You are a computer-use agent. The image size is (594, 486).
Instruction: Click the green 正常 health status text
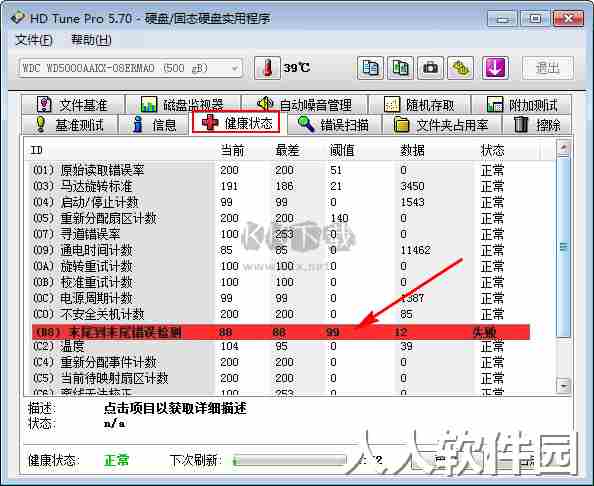point(117,460)
